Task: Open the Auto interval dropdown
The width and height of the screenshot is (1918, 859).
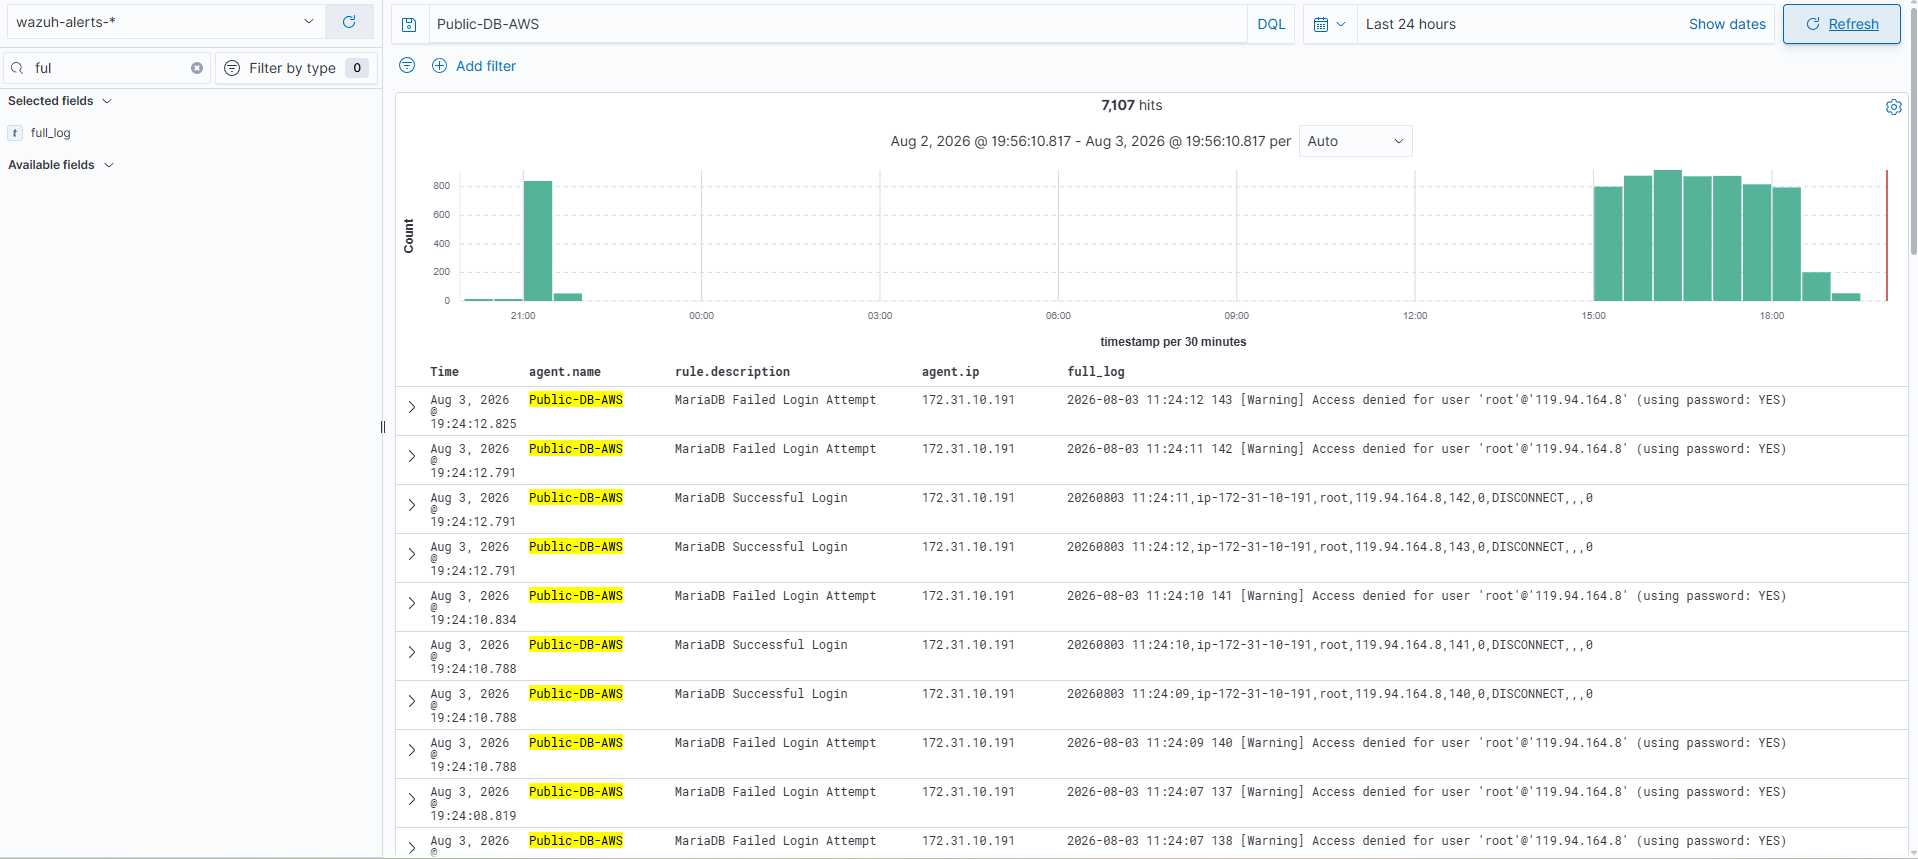Action: (x=1355, y=141)
